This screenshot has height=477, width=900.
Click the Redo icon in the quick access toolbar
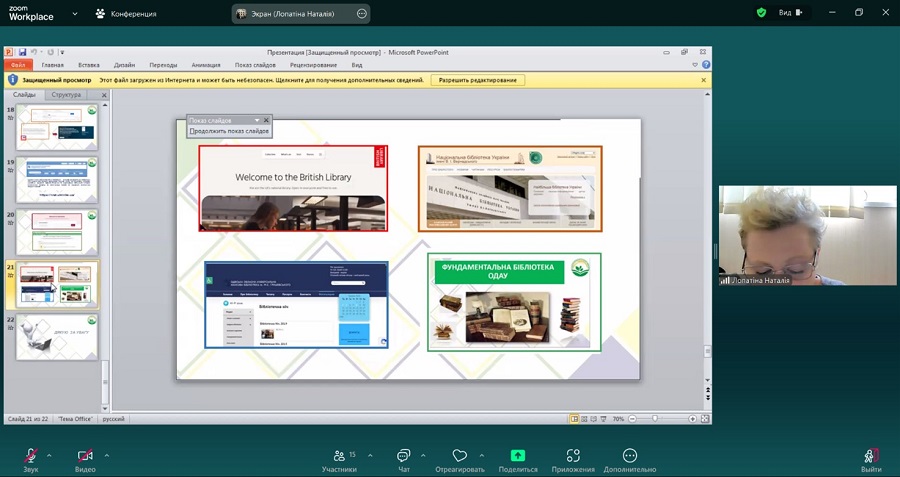[x=51, y=52]
